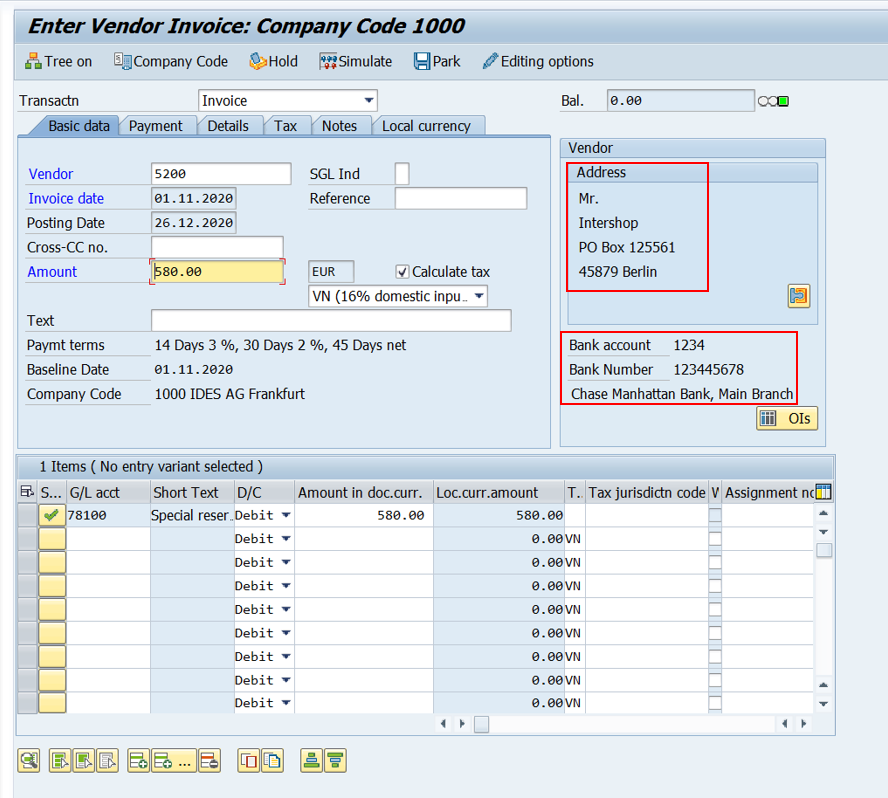Click the G/L acct column header
This screenshot has width=888, height=798.
(109, 492)
